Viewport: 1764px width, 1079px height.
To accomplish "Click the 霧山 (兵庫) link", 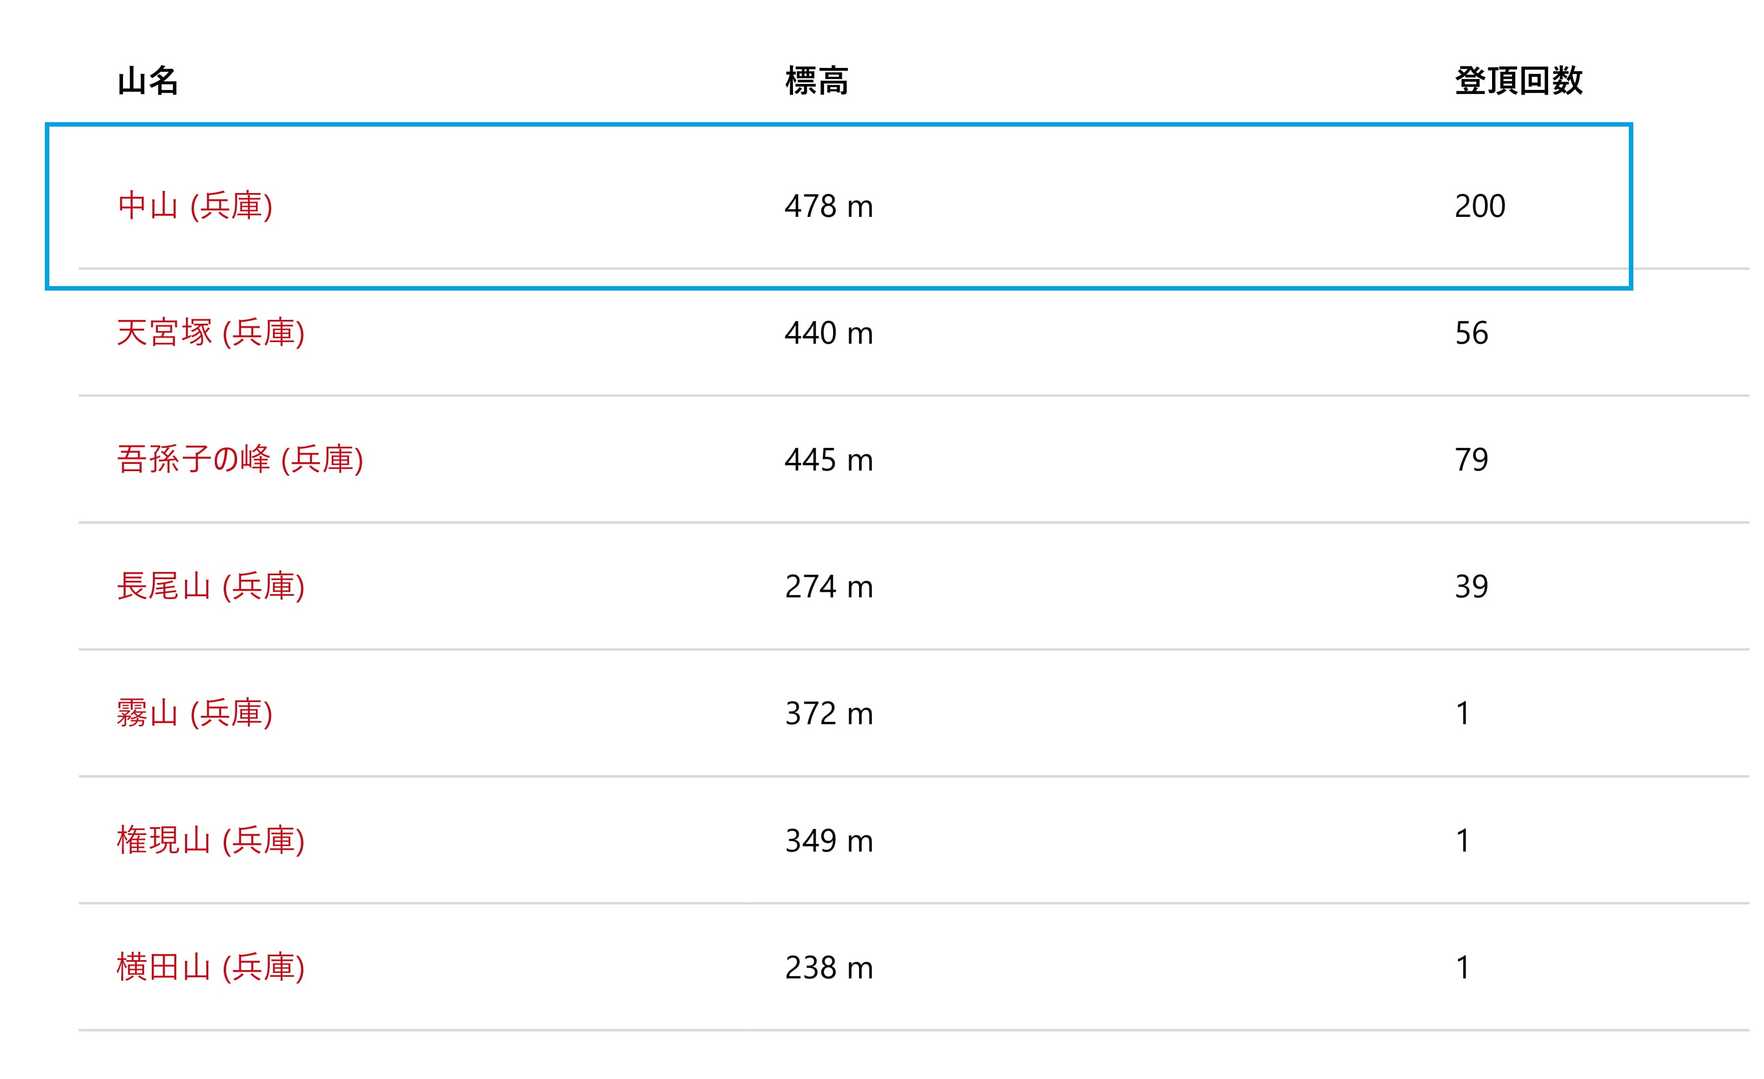I will pos(195,714).
